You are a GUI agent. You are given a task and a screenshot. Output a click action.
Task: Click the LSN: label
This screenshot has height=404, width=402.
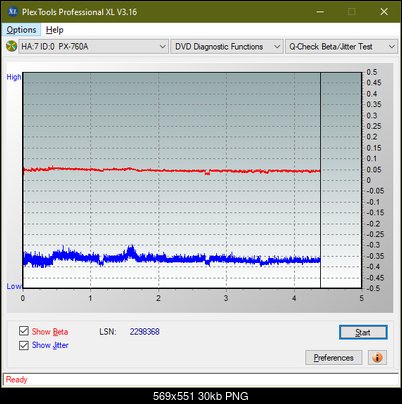coord(108,332)
